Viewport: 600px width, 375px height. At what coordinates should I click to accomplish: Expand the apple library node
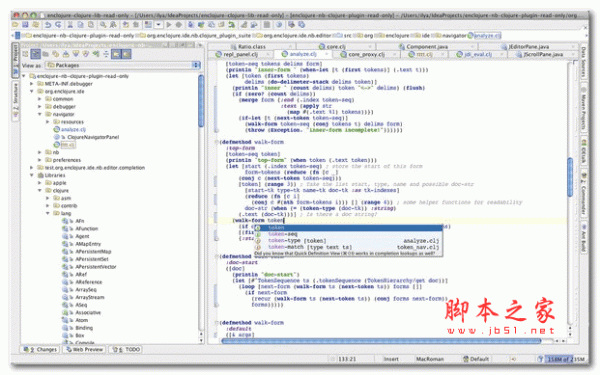39,183
